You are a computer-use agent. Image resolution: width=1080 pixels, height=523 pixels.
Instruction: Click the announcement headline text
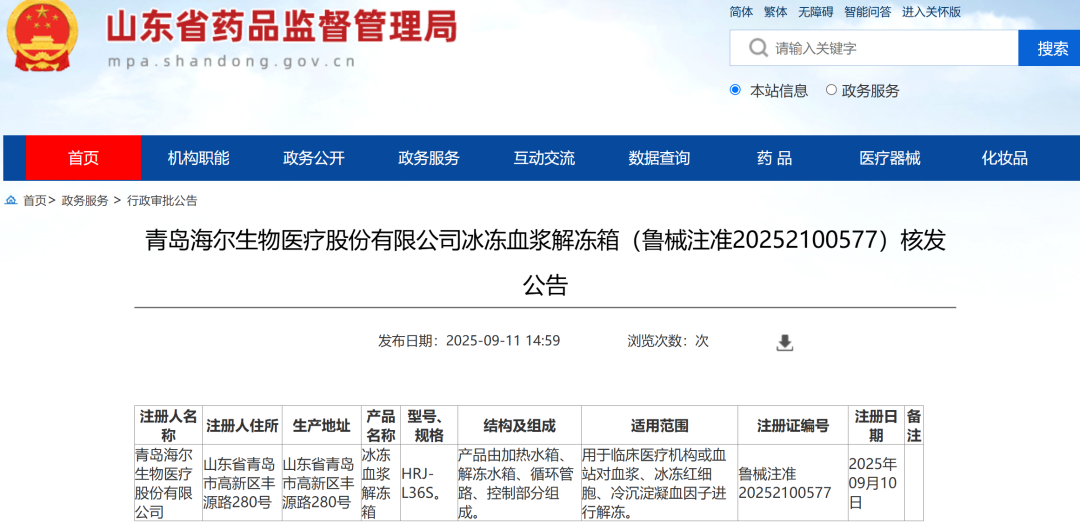pos(545,263)
